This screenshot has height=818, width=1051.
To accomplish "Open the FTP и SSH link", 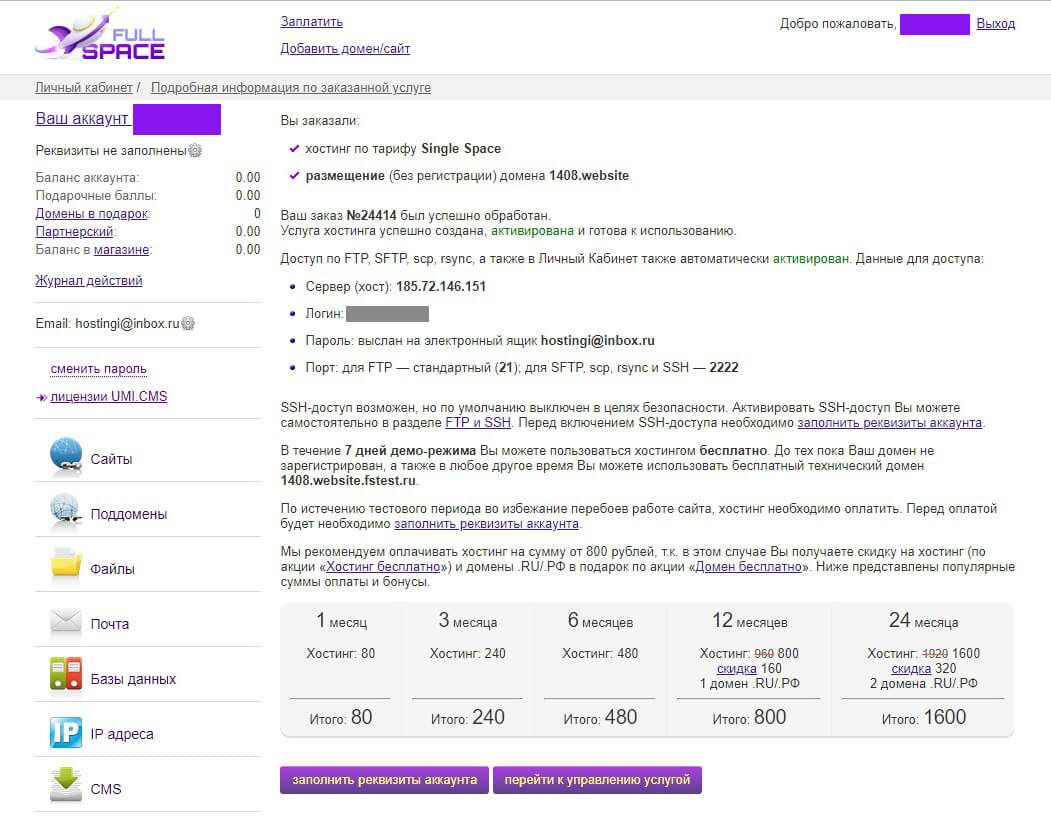I will tap(478, 422).
